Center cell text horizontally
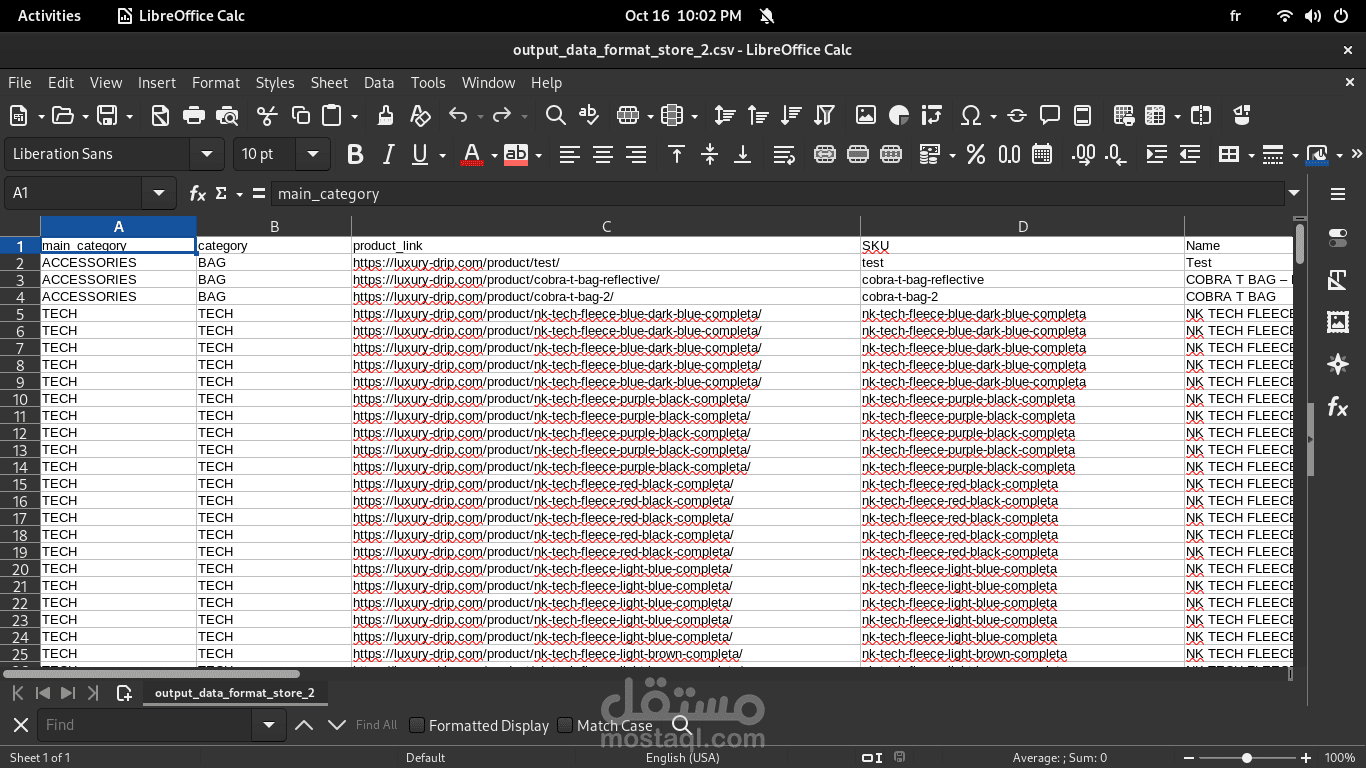 point(603,154)
